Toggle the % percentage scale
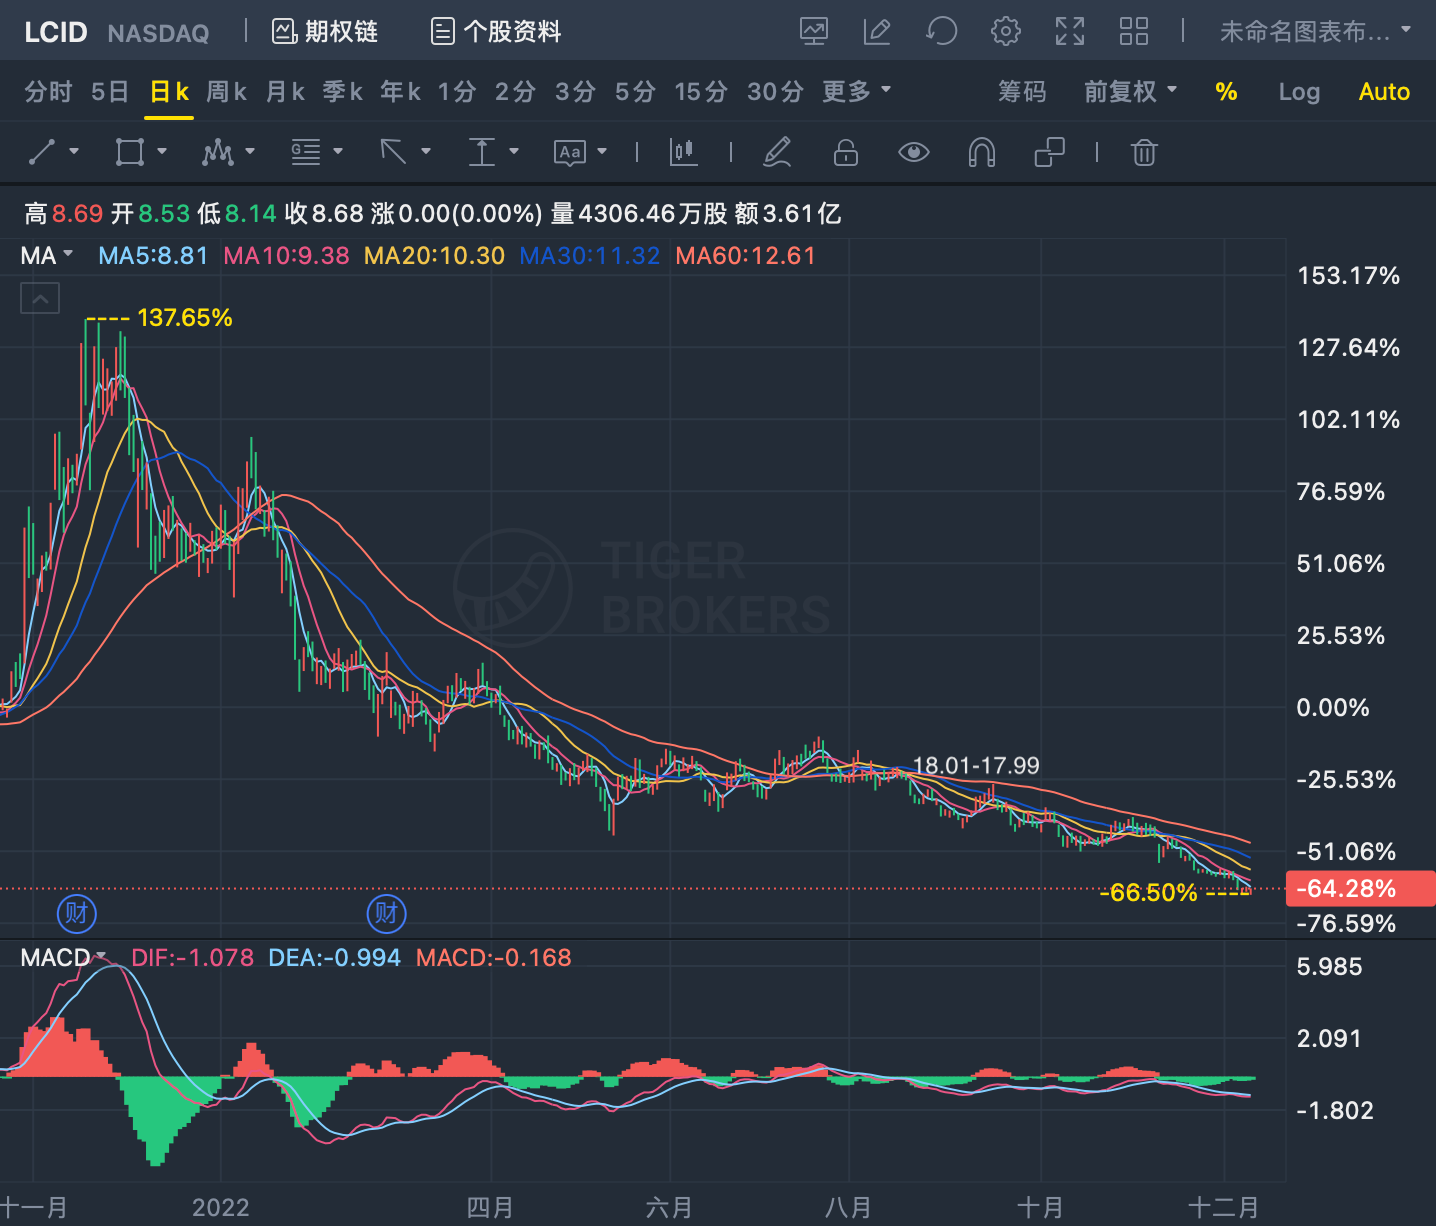 pyautogui.click(x=1226, y=92)
